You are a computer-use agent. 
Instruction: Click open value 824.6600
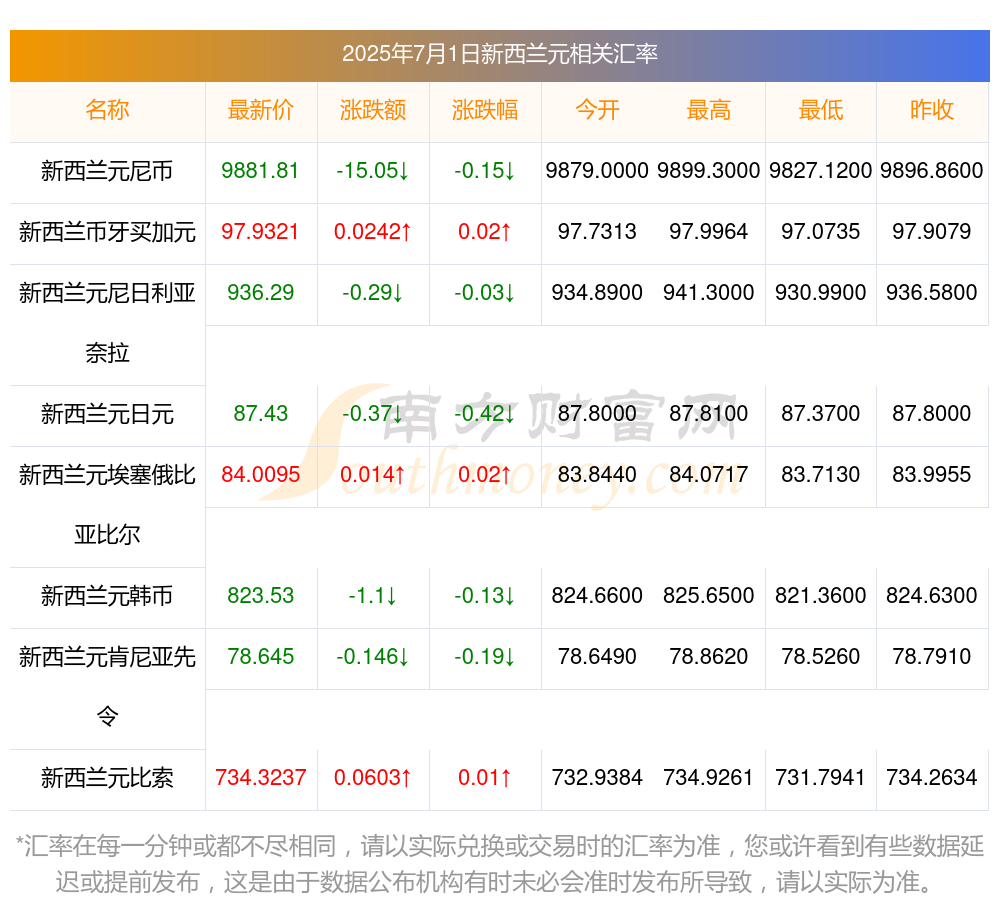click(x=597, y=595)
